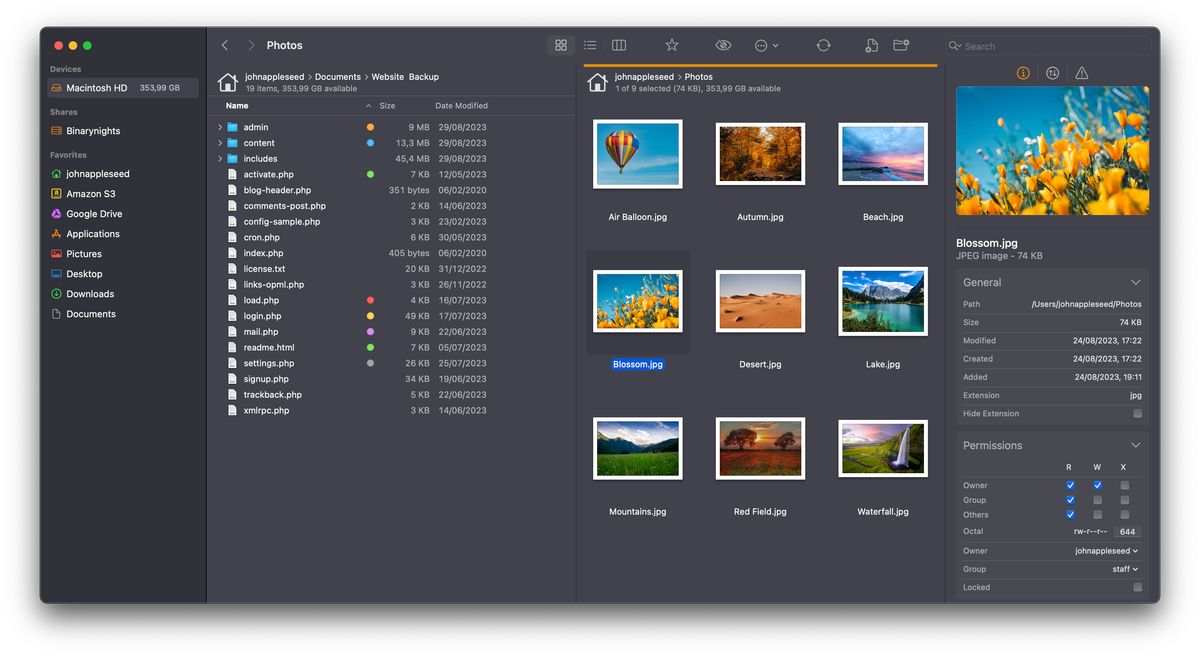
Task: Open the alerts panel via the warning triangle
Action: [1080, 72]
